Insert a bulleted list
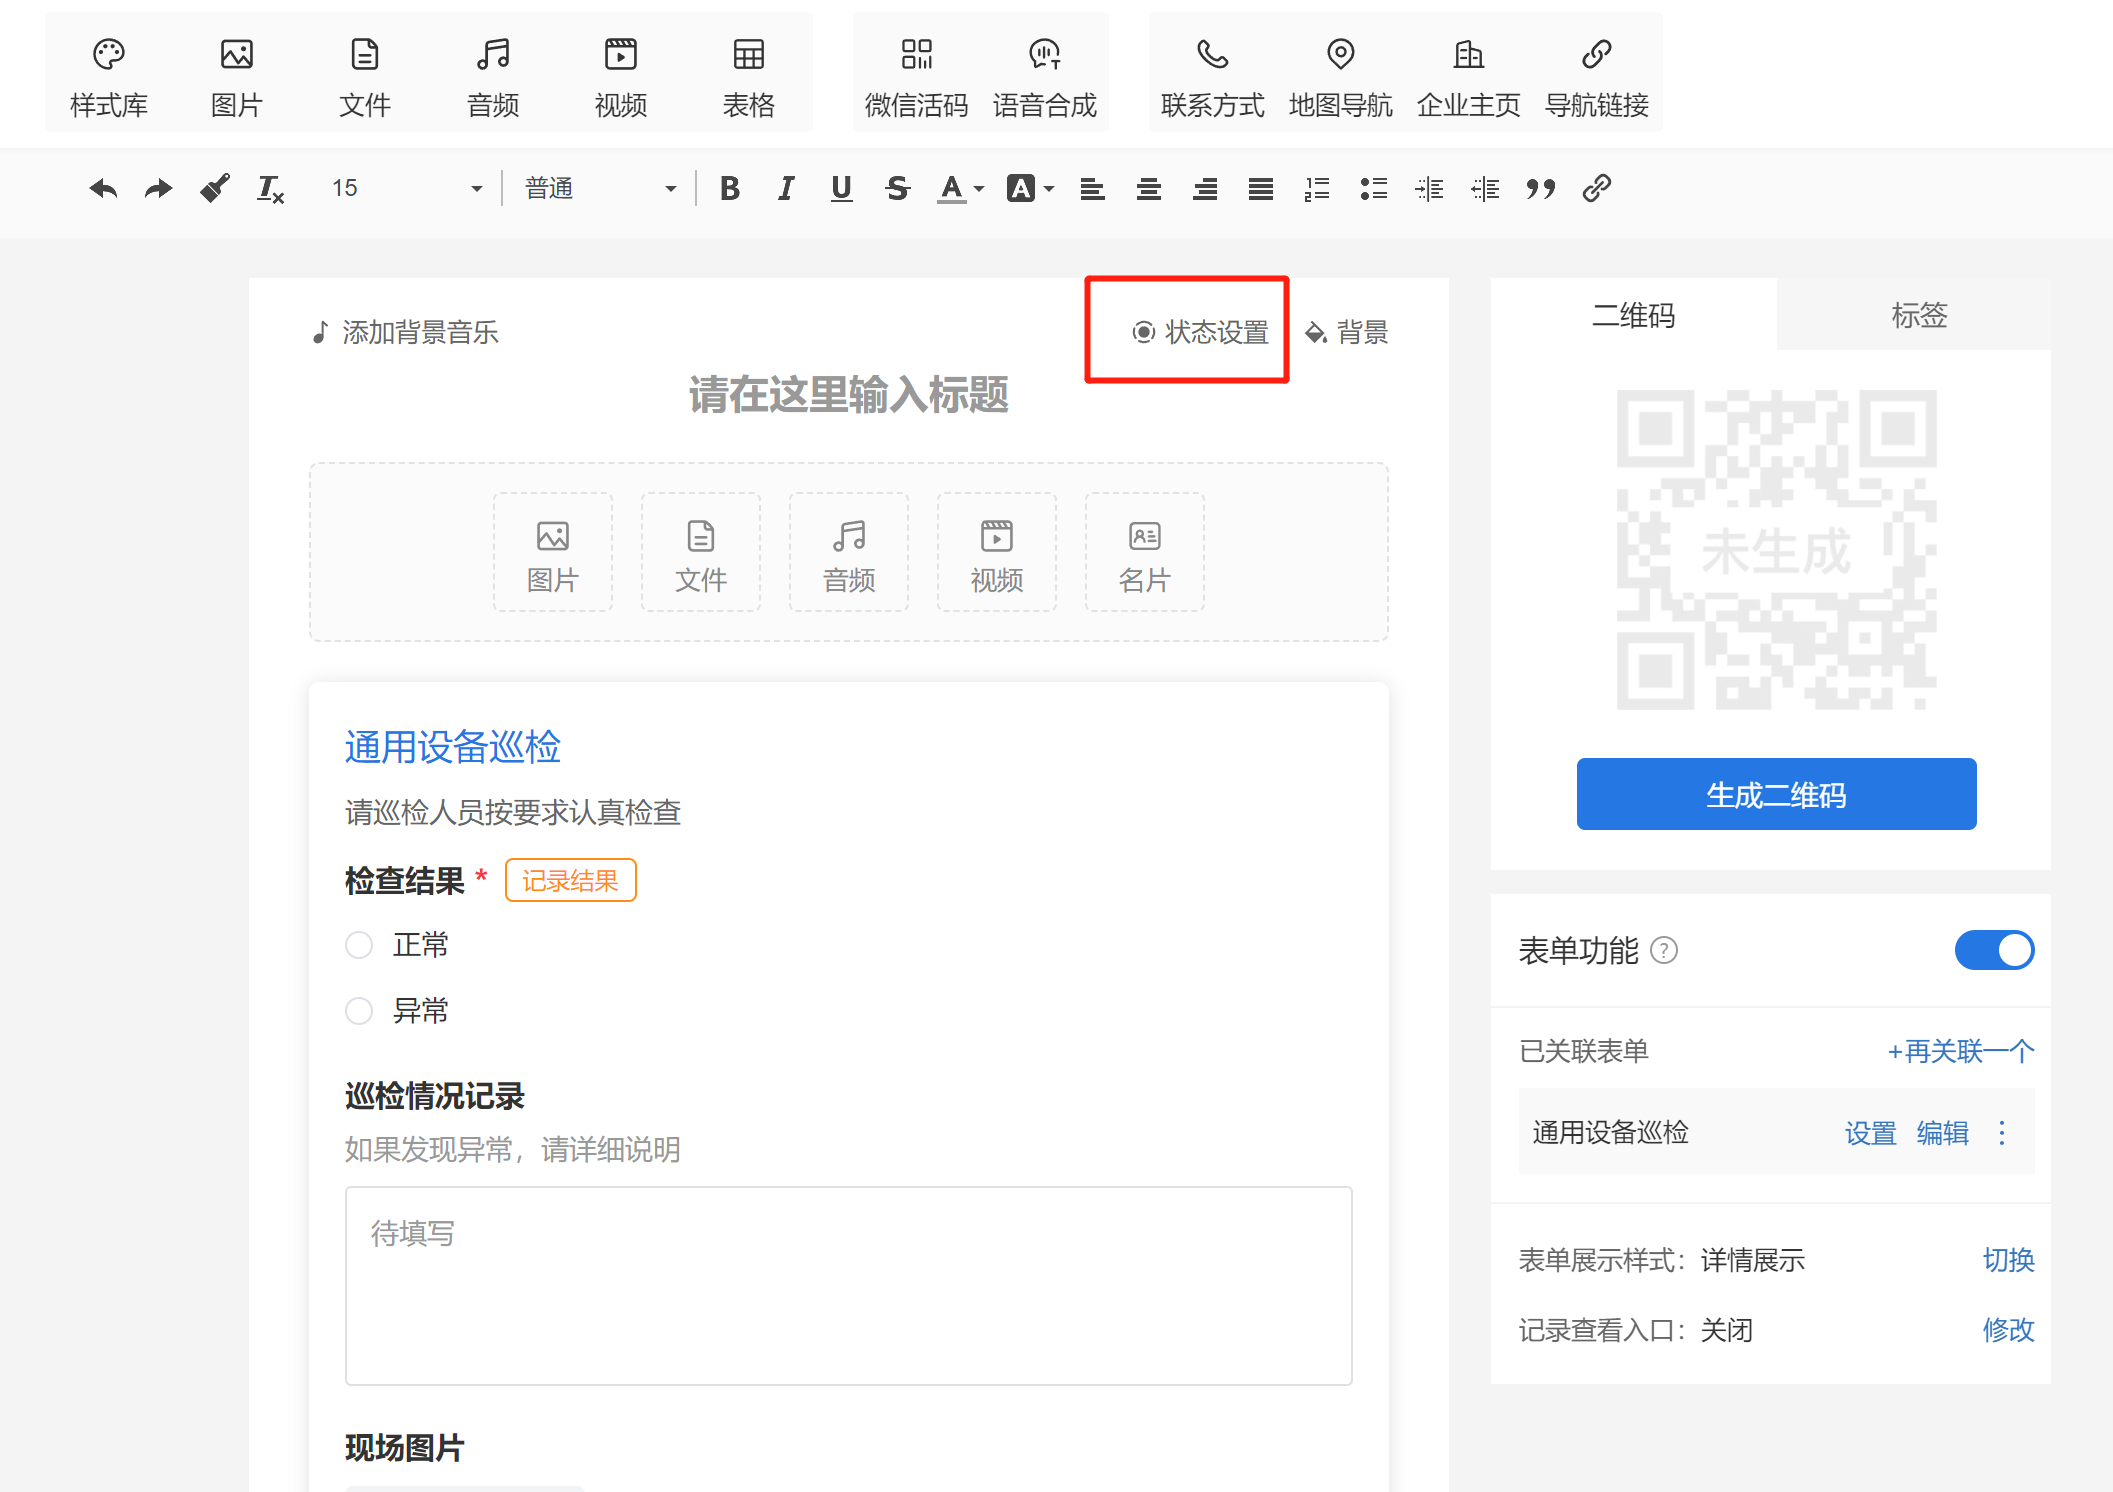Image resolution: width=2113 pixels, height=1492 pixels. click(x=1373, y=188)
